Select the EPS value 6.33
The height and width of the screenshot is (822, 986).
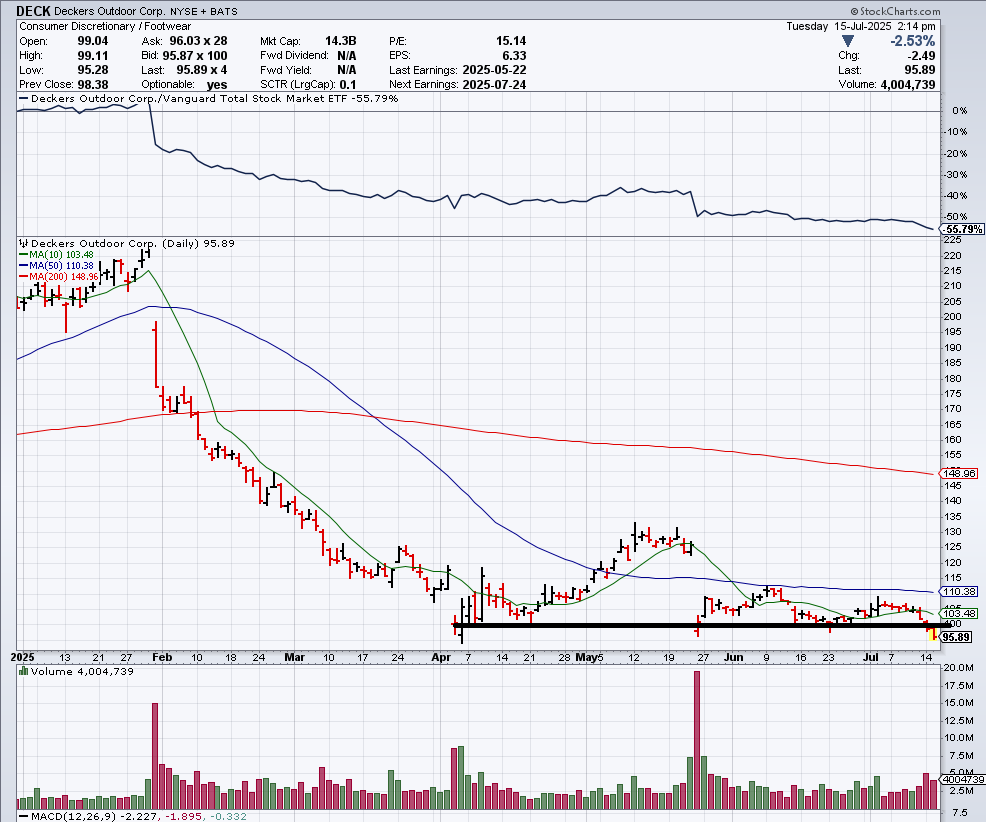514,55
